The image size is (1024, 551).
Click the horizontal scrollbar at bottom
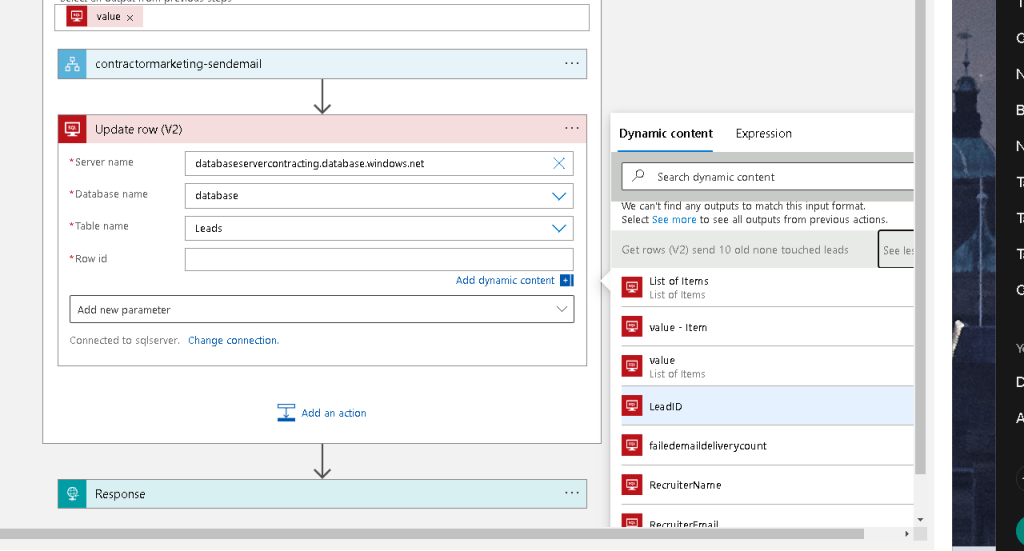pyautogui.click(x=432, y=534)
